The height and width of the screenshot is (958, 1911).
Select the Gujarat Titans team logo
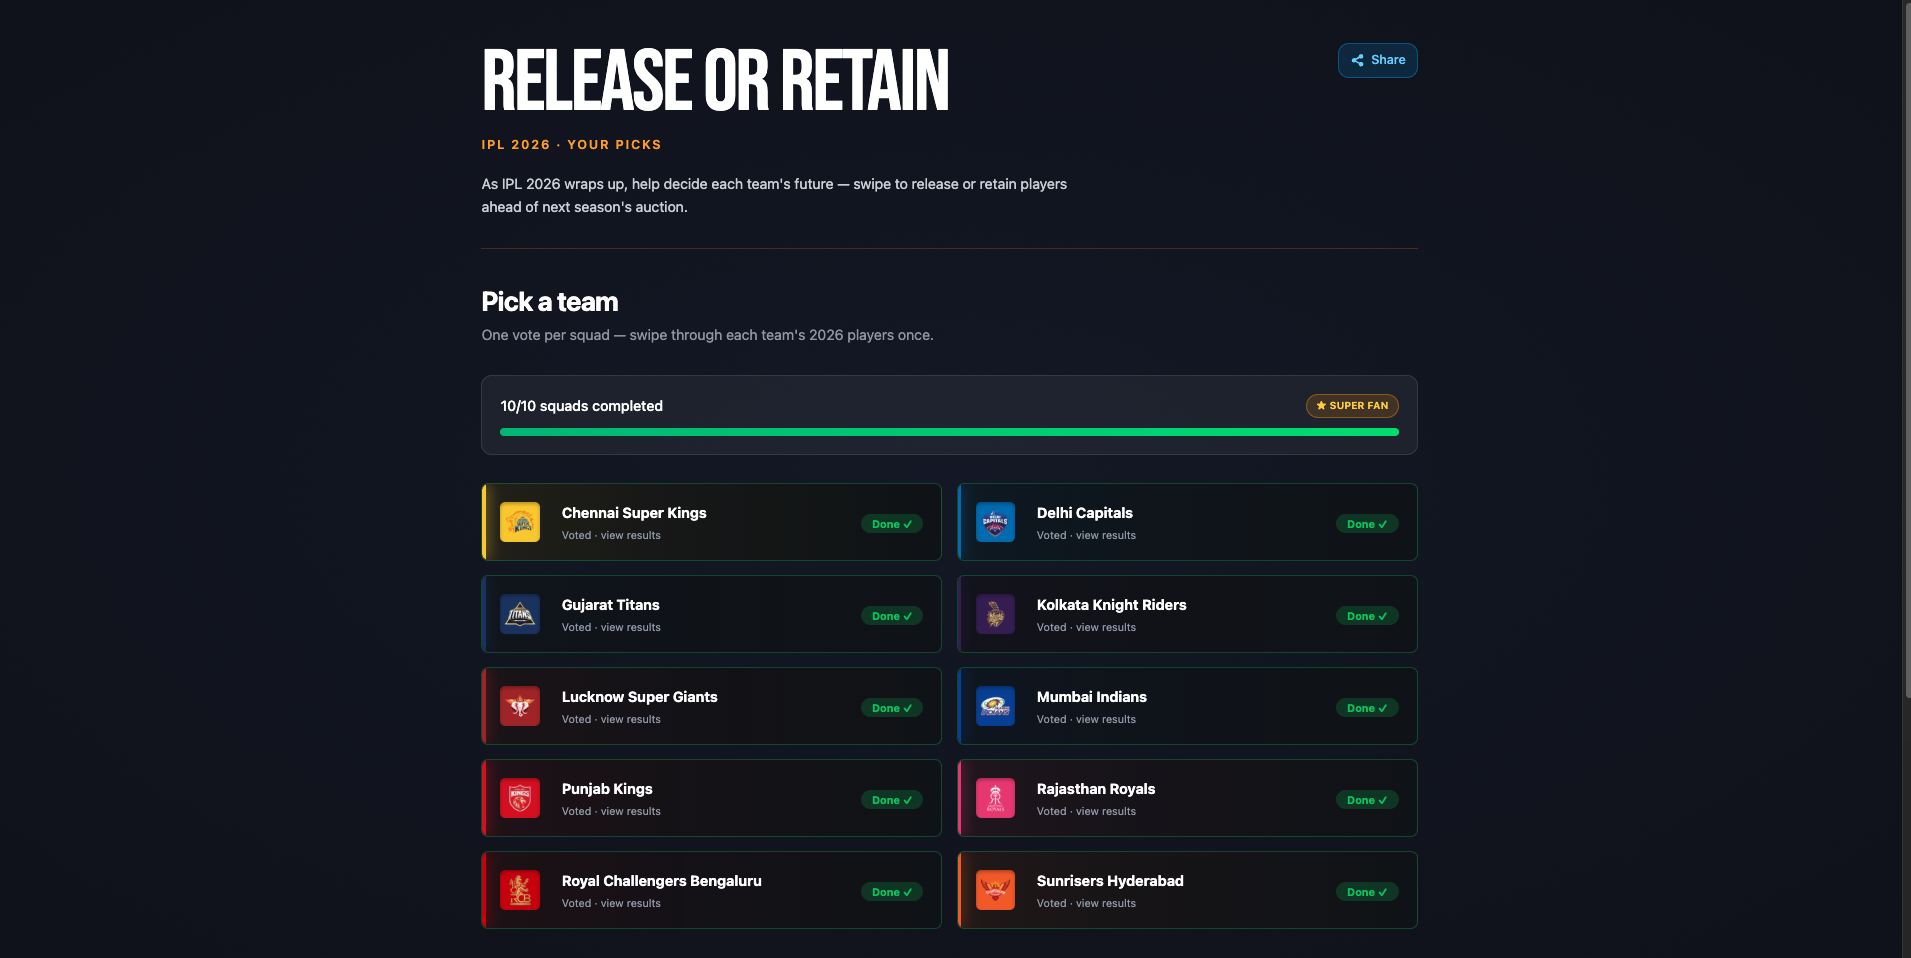520,614
